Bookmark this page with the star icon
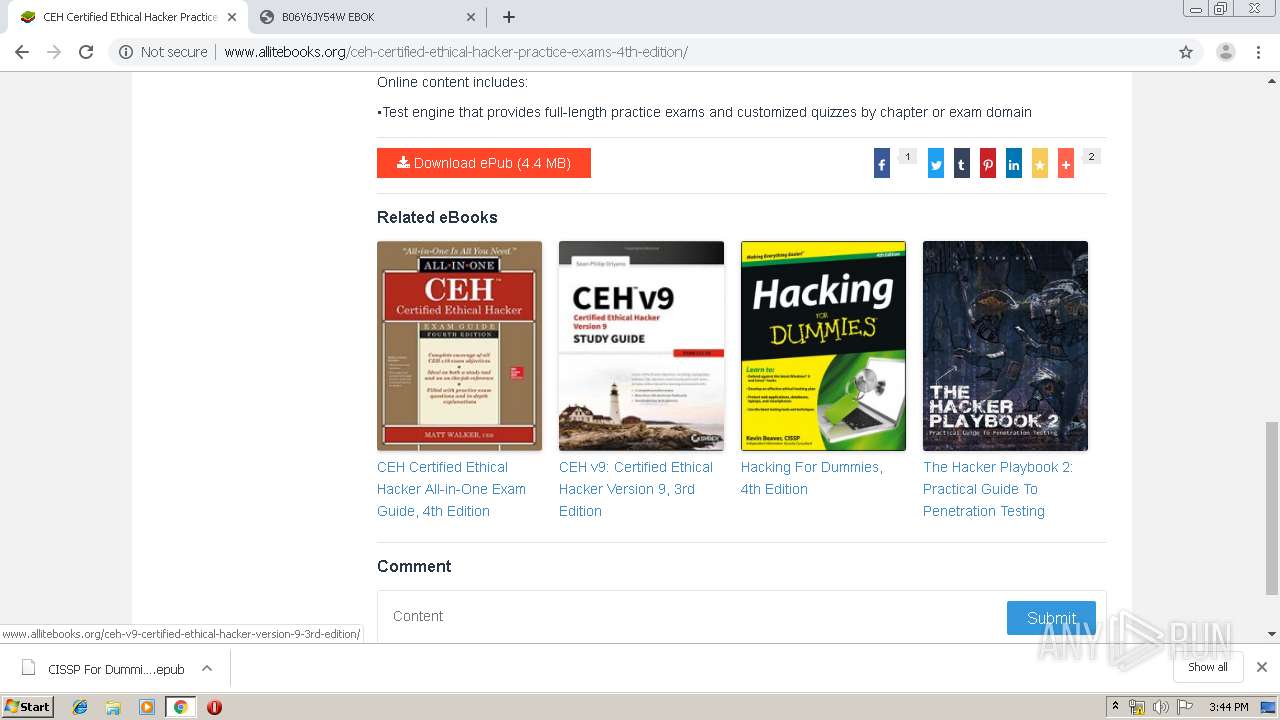Screen dimensions: 1280x720 click(x=1186, y=52)
